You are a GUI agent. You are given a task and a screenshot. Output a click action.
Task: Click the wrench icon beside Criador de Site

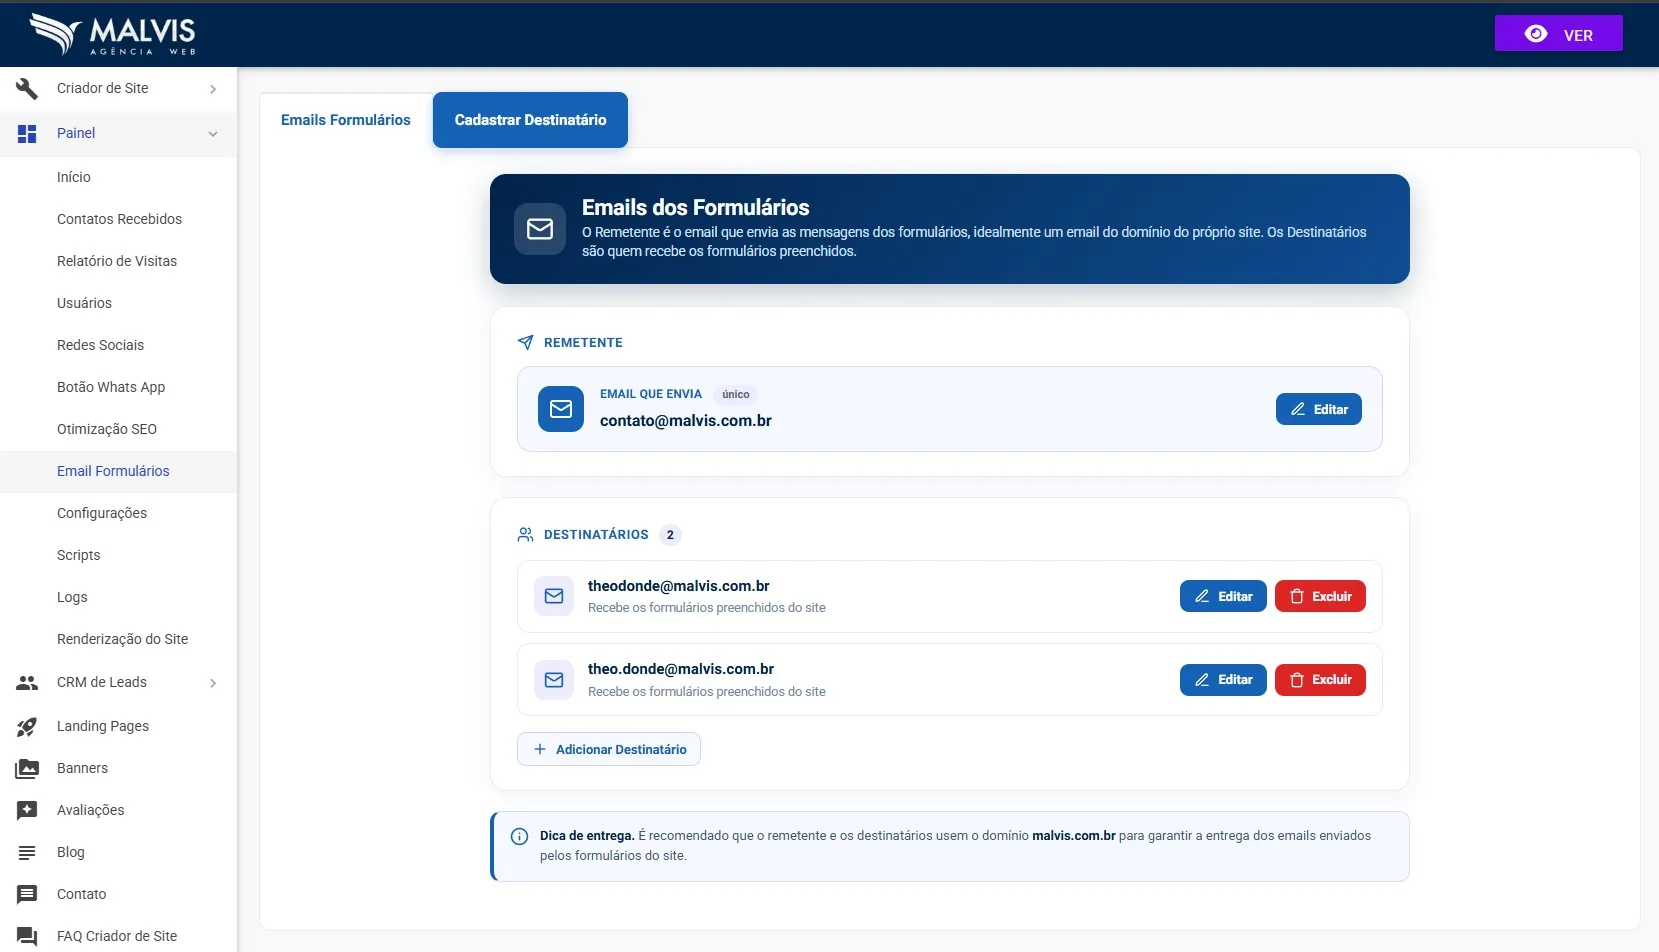tap(27, 88)
